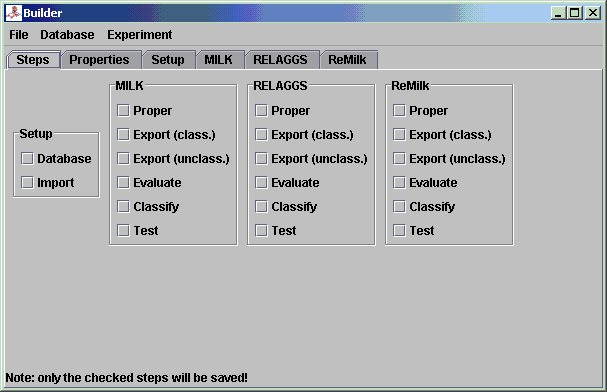The width and height of the screenshot is (607, 392).
Task: Select the Steps tab
Action: pyautogui.click(x=33, y=60)
